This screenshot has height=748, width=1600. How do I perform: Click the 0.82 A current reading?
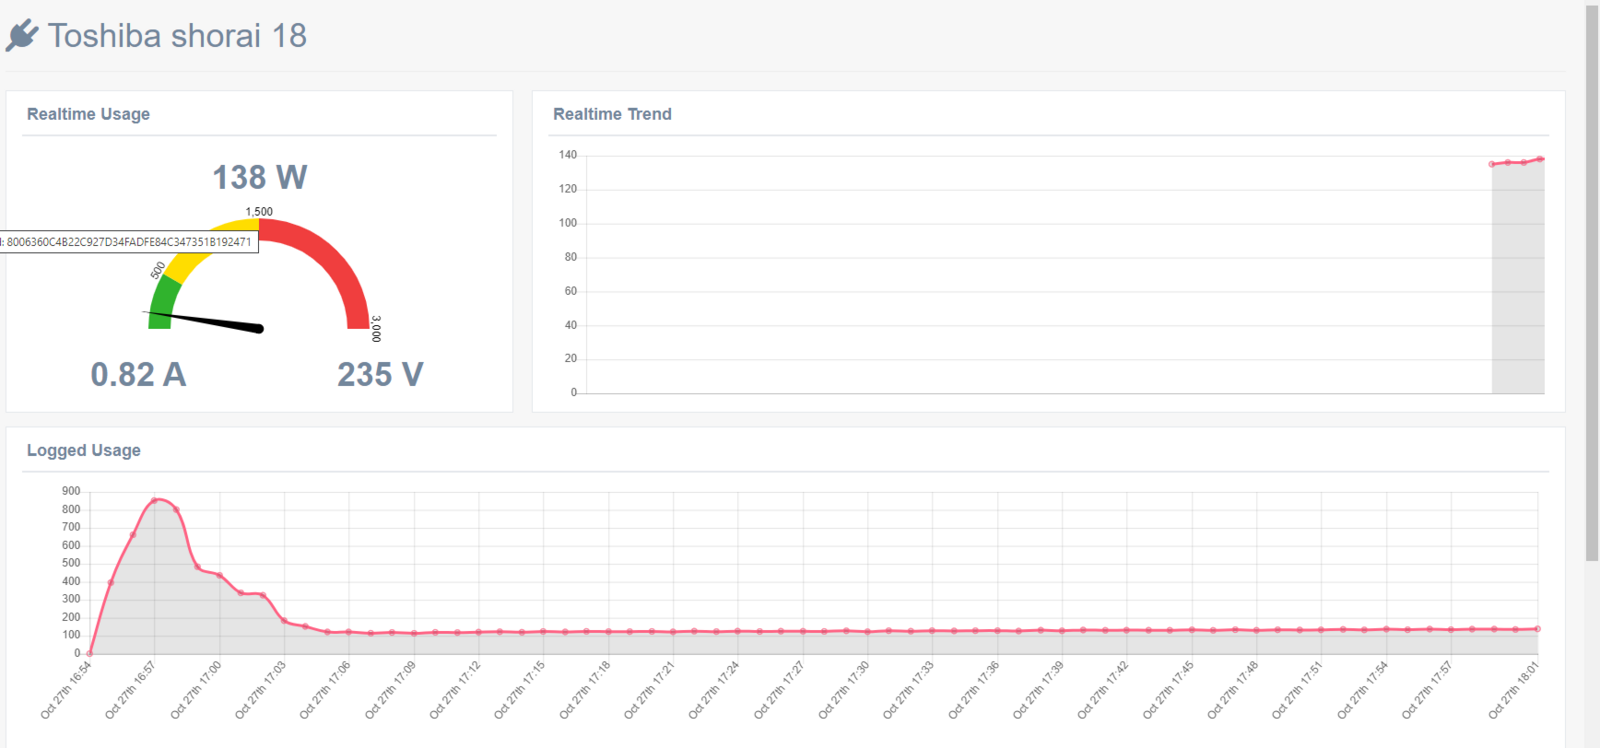click(x=138, y=374)
